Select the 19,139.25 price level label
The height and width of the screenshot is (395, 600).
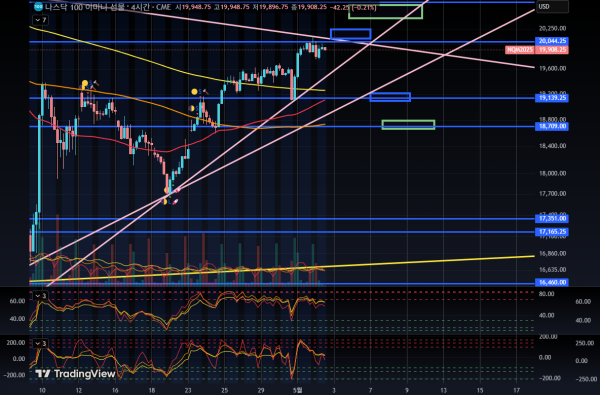point(551,98)
